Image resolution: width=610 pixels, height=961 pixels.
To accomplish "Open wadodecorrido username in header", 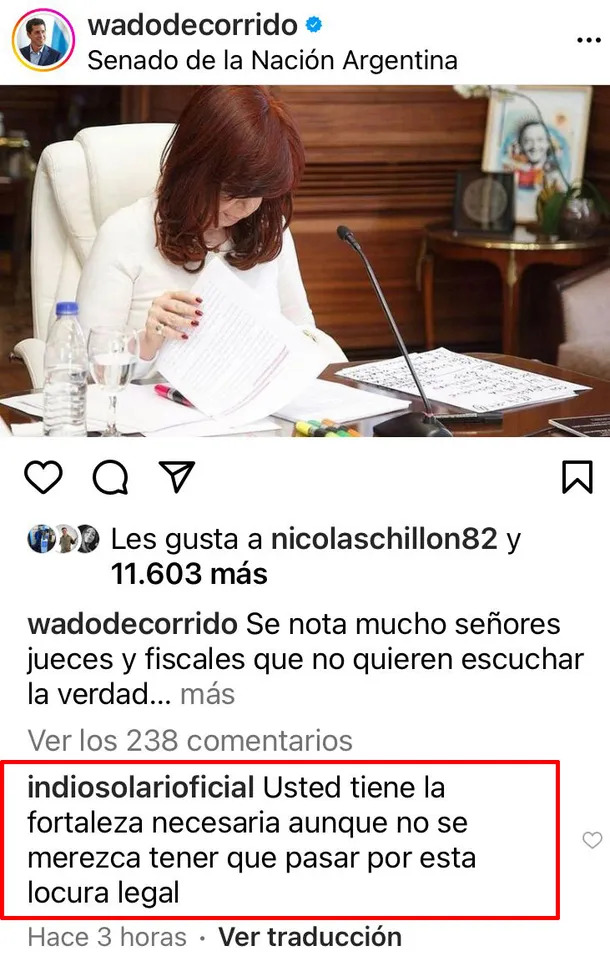I will 193,25.
